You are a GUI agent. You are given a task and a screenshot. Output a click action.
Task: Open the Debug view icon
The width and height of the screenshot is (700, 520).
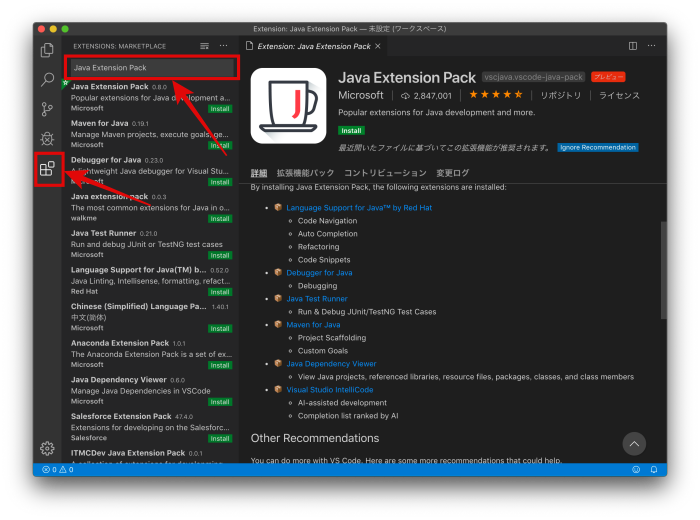(47, 139)
